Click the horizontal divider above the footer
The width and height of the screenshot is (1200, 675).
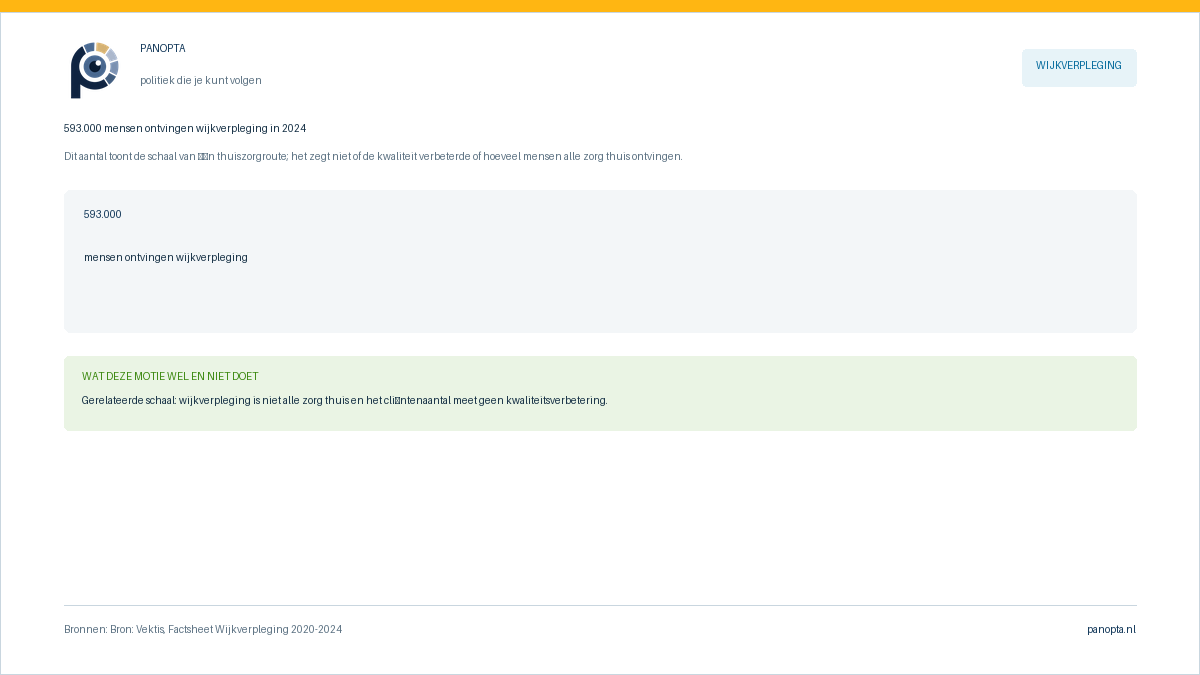(600, 605)
